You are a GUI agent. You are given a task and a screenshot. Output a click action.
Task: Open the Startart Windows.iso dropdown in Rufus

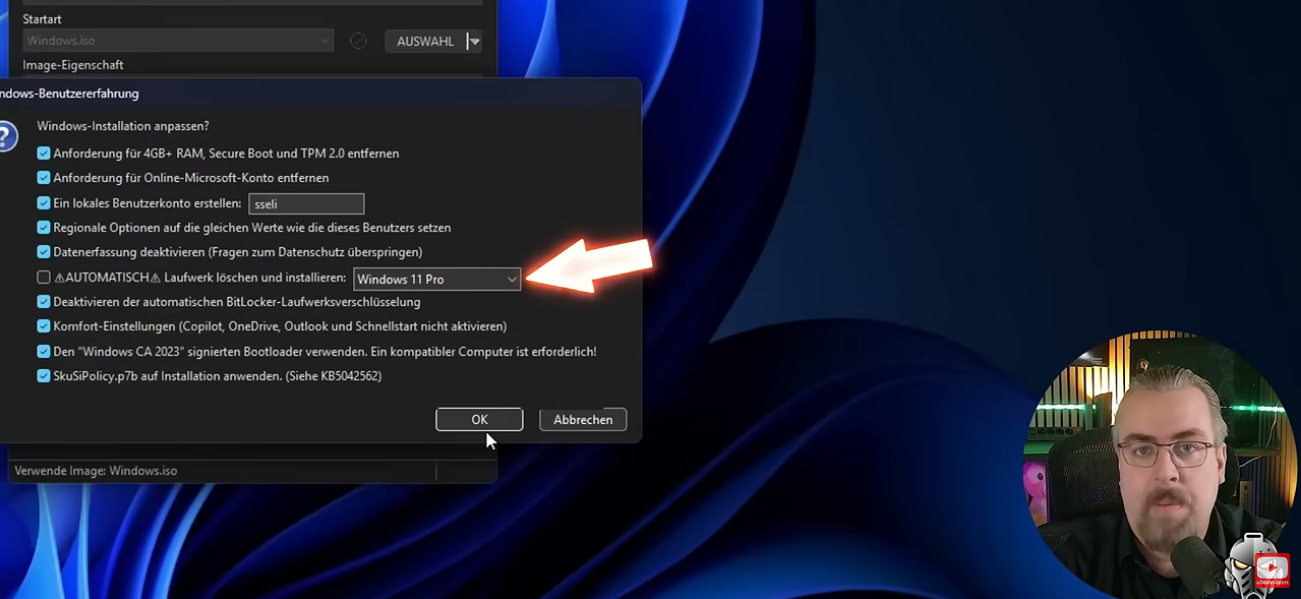(178, 41)
